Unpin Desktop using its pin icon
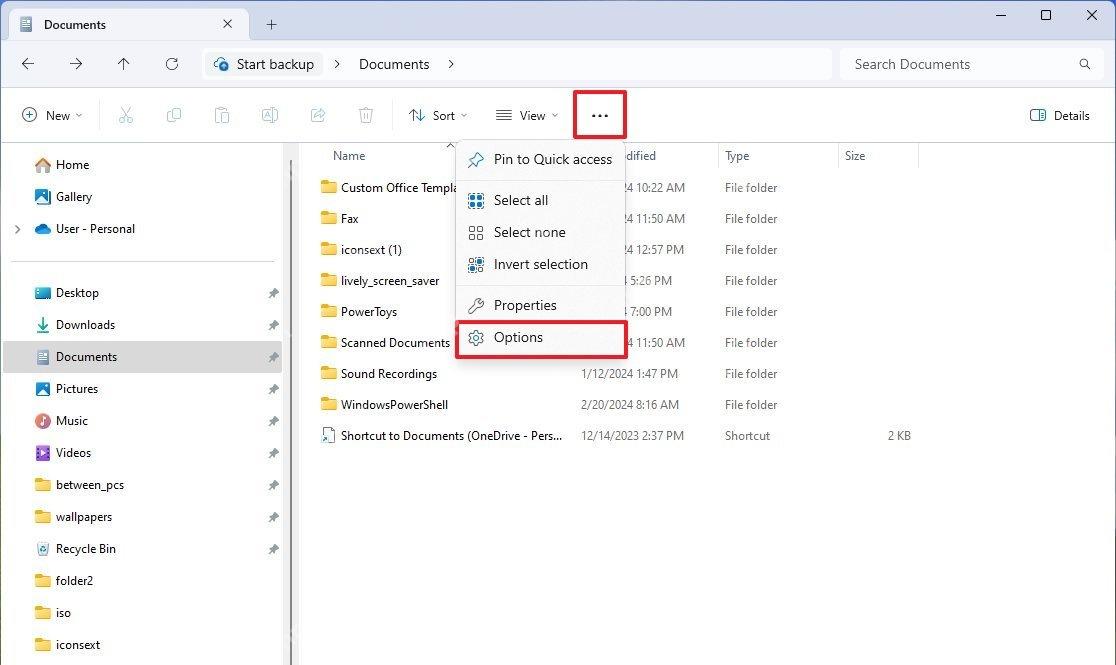This screenshot has width=1116, height=665. (x=273, y=293)
